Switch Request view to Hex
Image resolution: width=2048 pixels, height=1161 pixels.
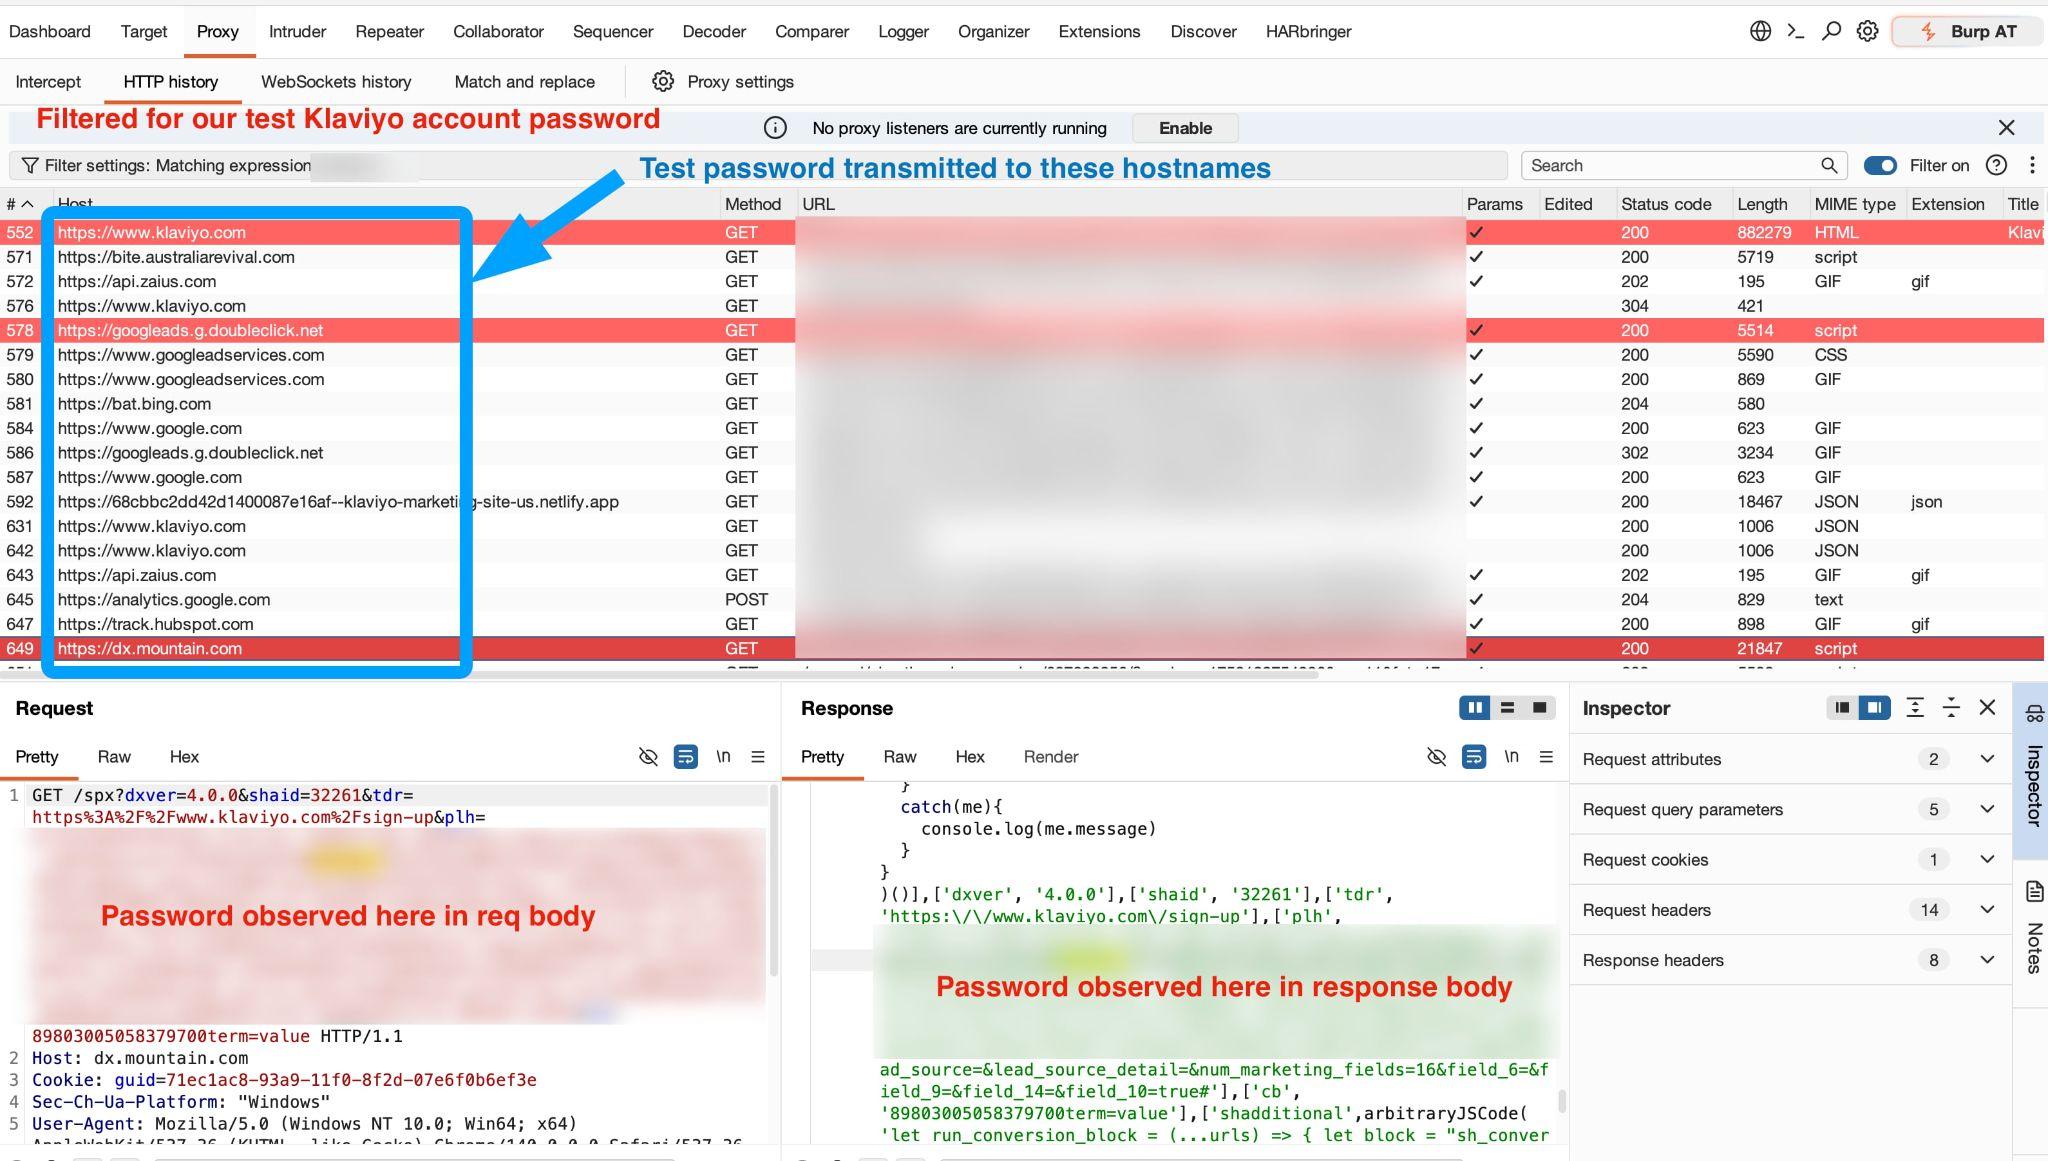coord(184,757)
